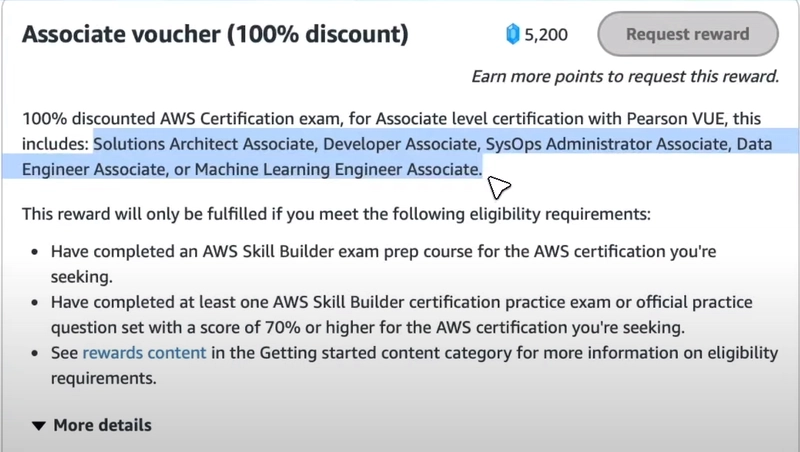Open the rewards content link
800x452 pixels.
pyautogui.click(x=144, y=352)
